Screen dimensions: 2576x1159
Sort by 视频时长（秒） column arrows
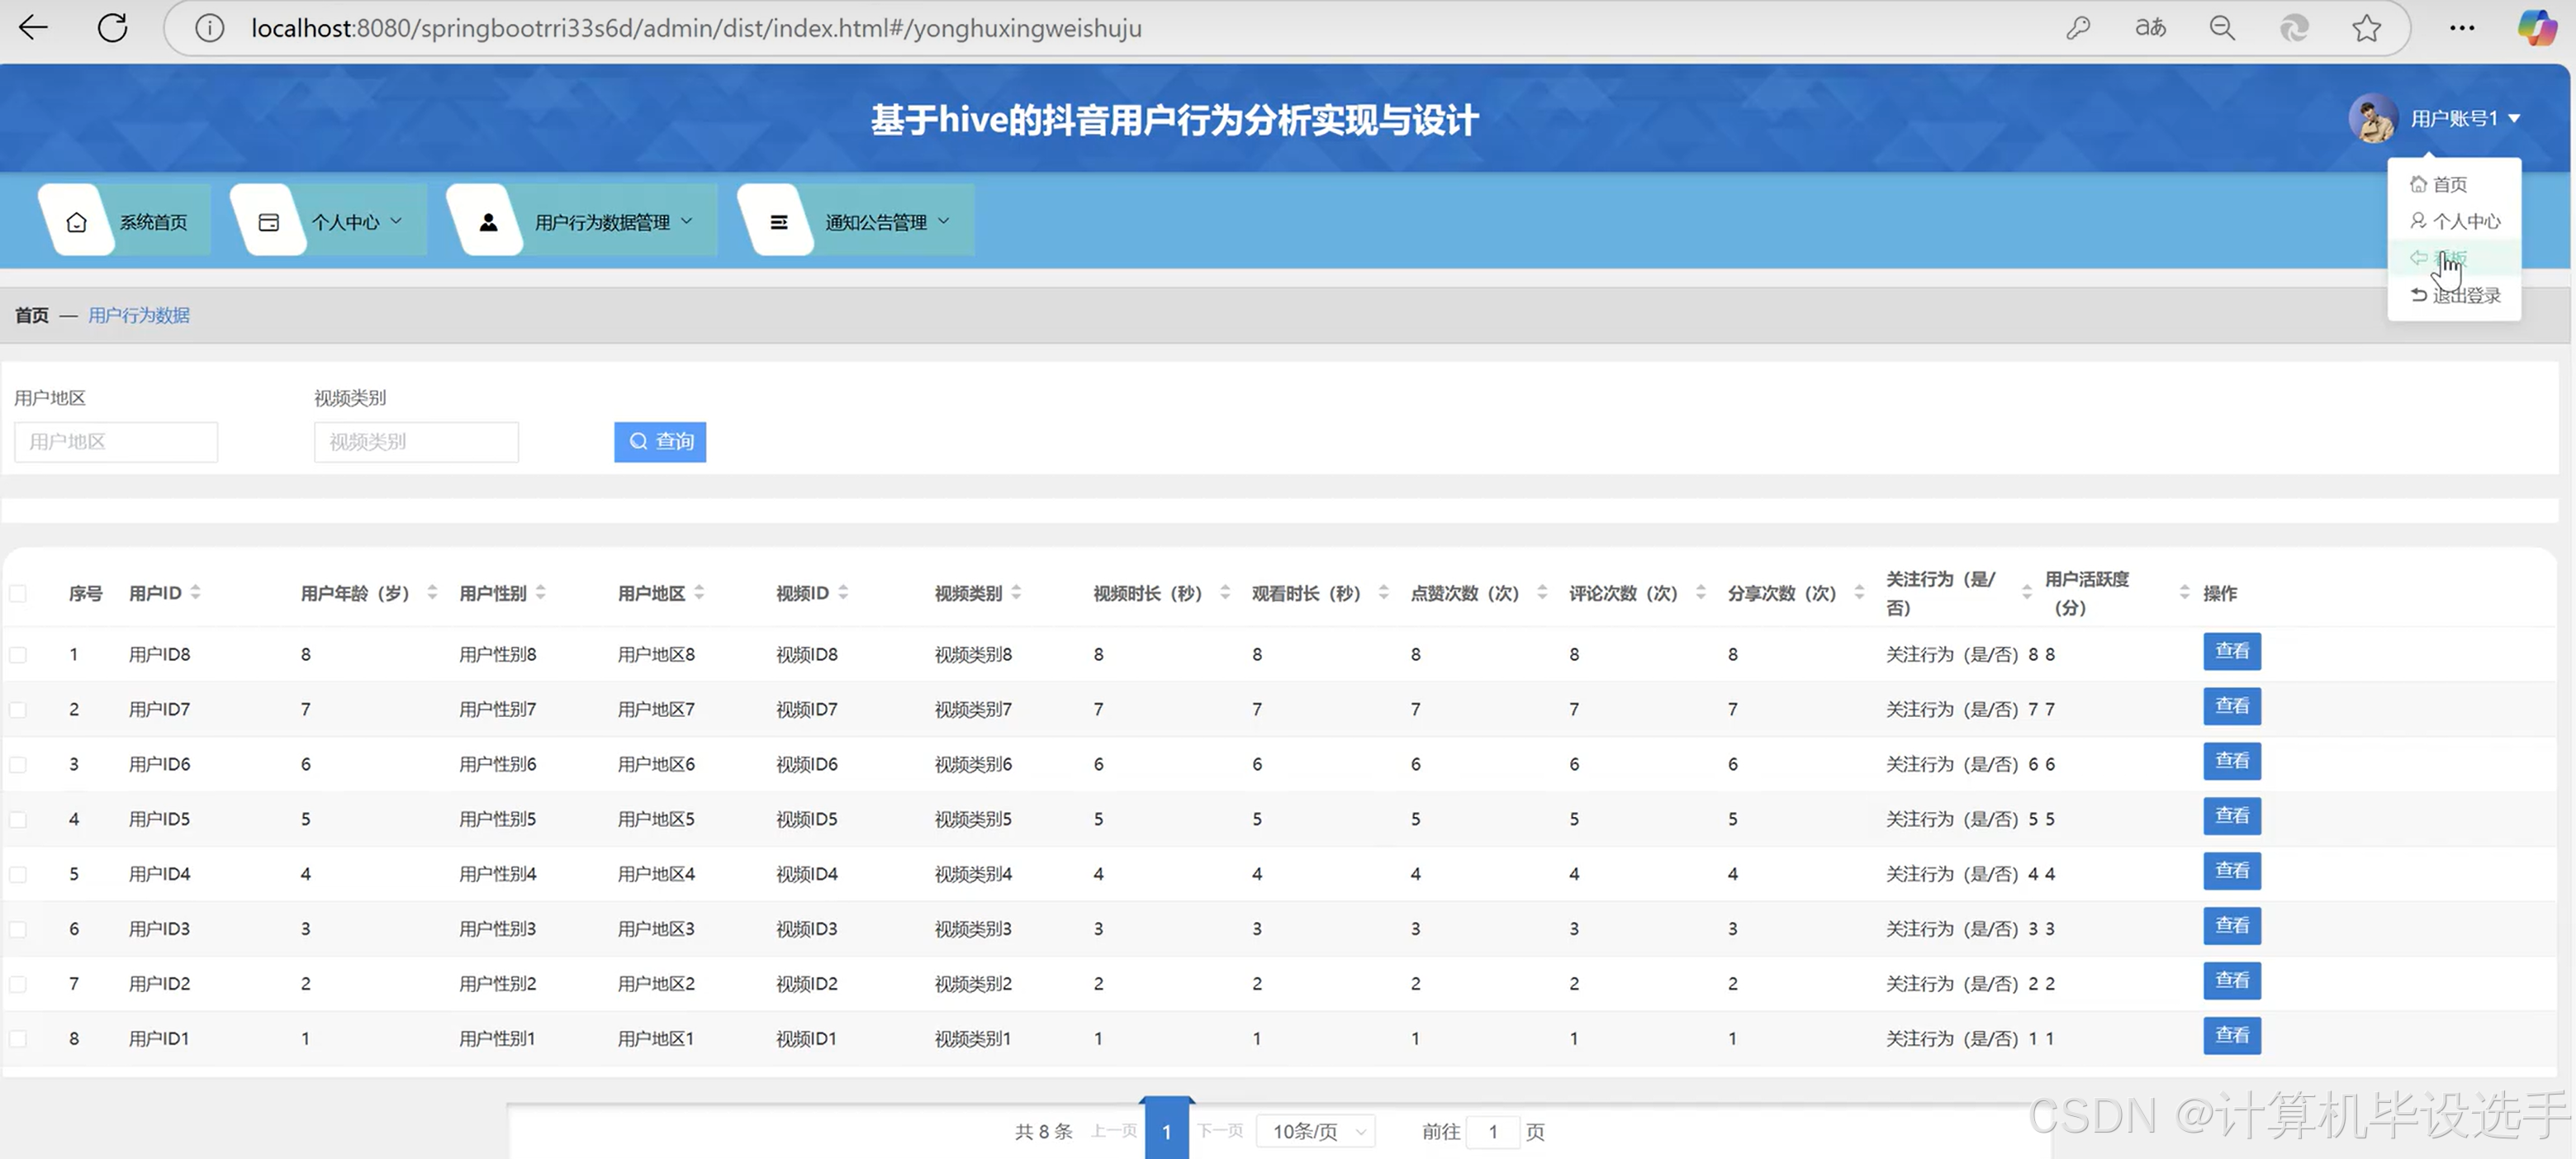tap(1225, 592)
